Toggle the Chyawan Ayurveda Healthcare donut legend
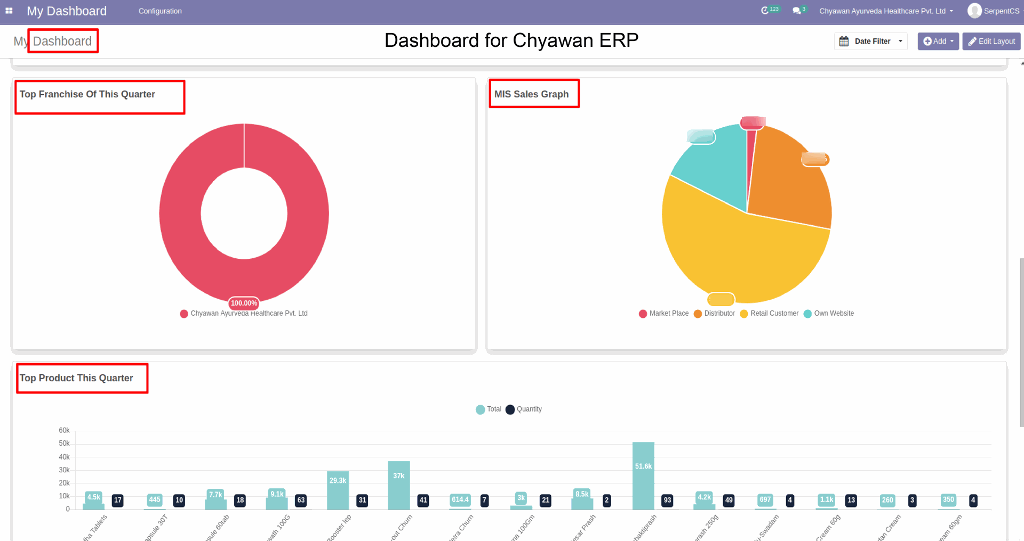 pos(244,314)
